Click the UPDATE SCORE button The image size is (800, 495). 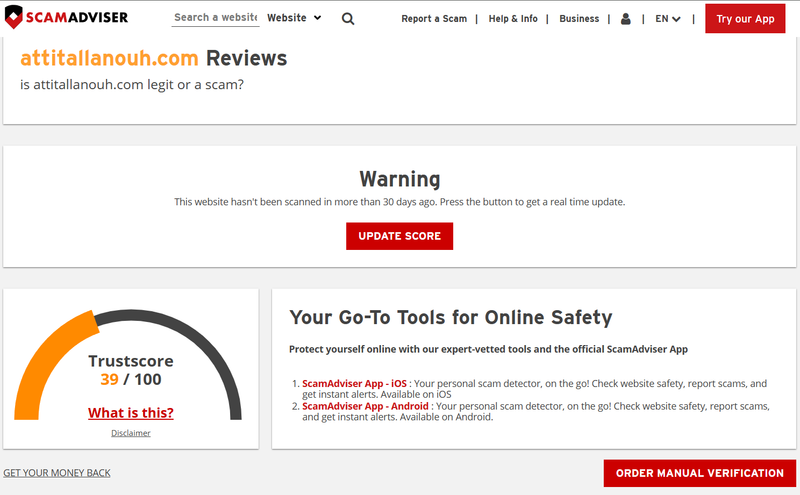point(399,236)
